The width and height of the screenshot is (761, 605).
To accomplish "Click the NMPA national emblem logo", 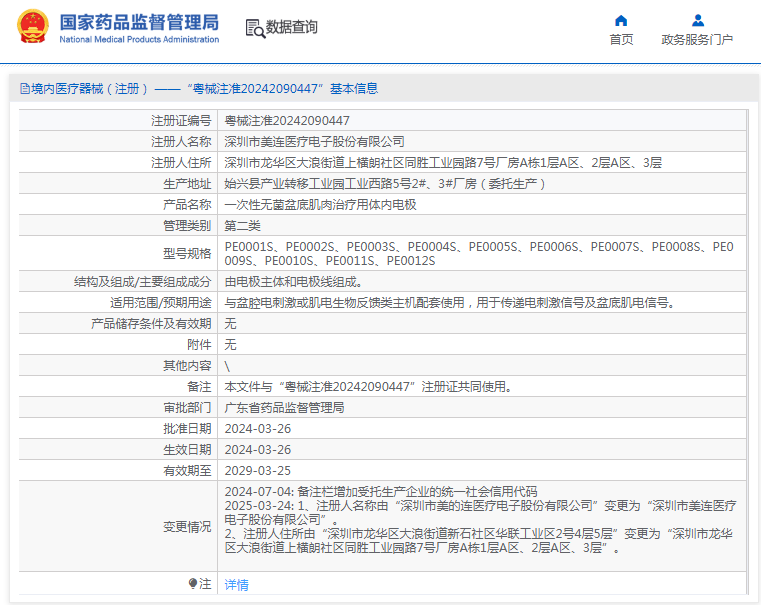I will pyautogui.click(x=31, y=27).
